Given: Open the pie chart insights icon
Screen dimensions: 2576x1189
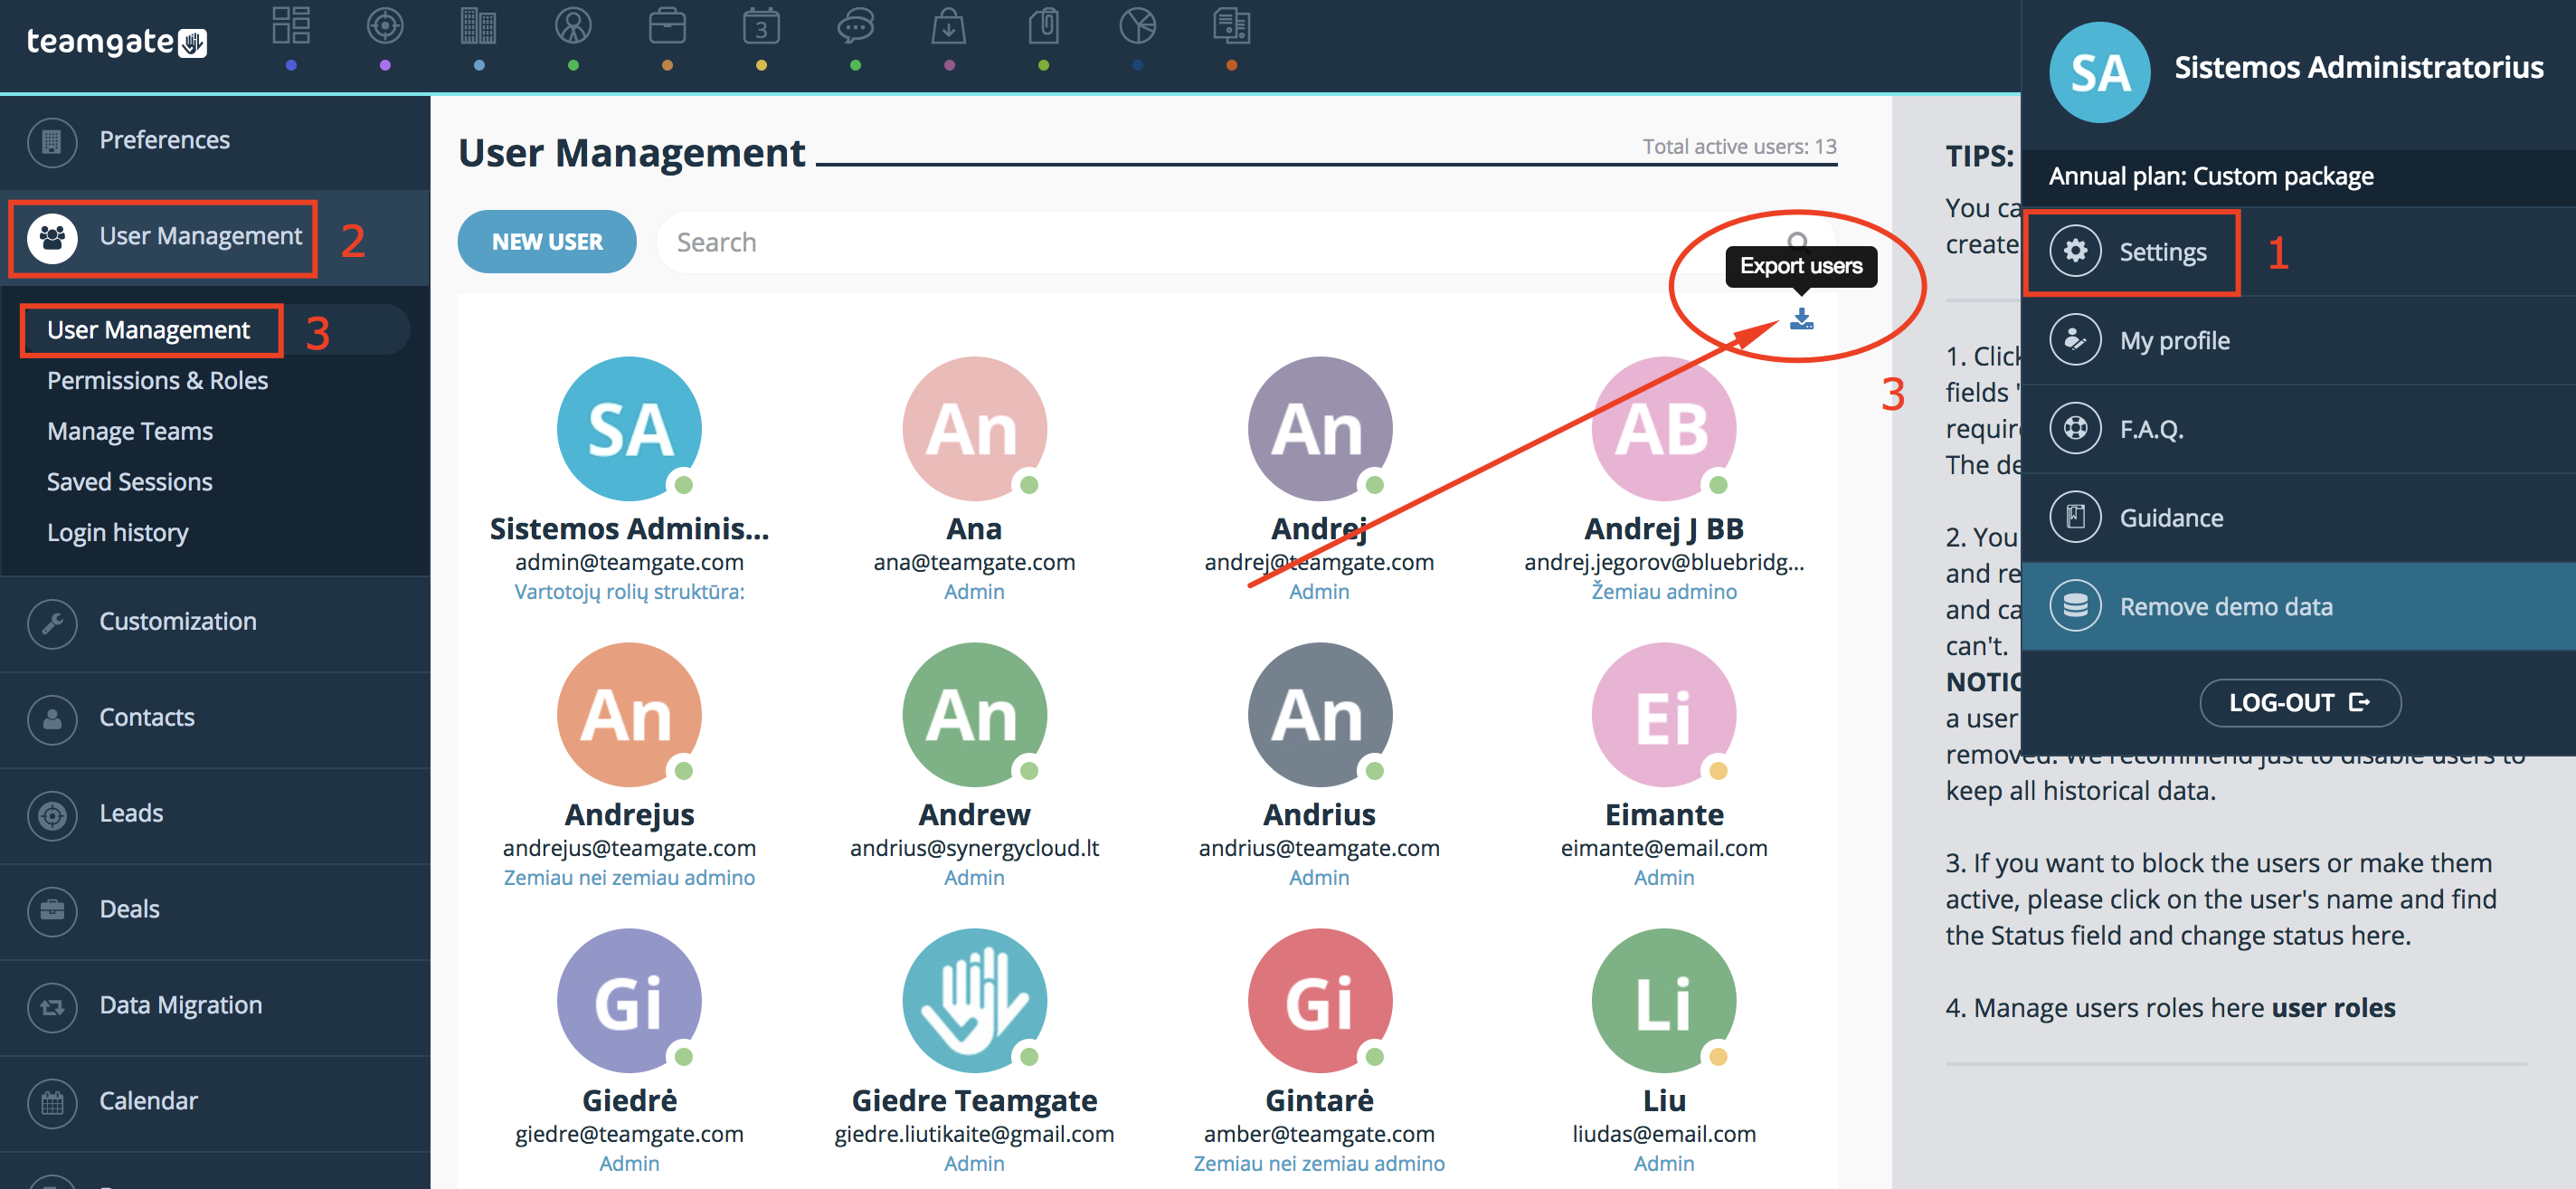Looking at the screenshot, I should (x=1138, y=27).
